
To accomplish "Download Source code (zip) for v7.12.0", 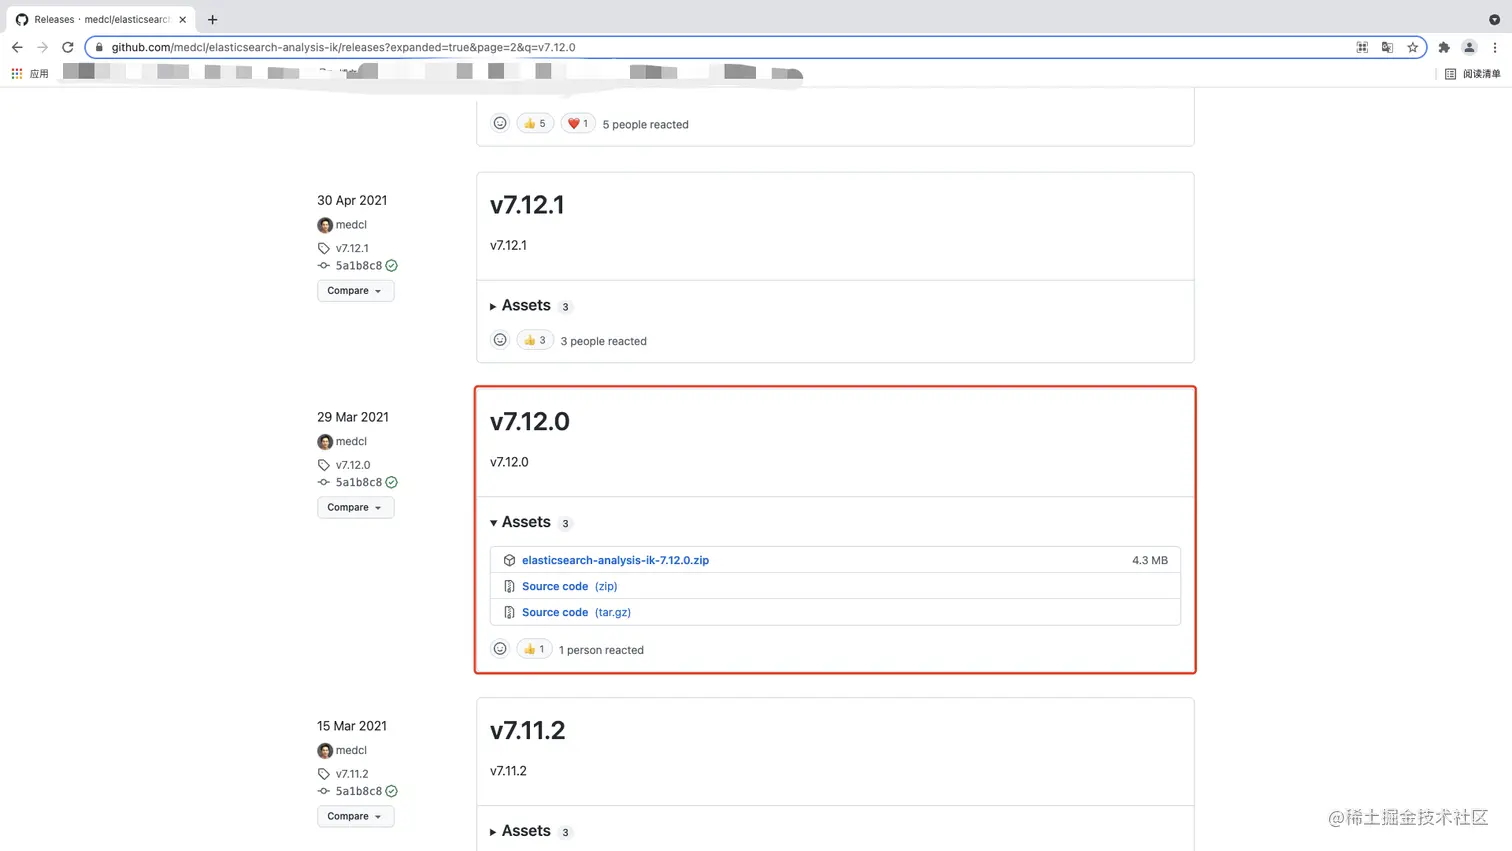I will pyautogui.click(x=570, y=586).
